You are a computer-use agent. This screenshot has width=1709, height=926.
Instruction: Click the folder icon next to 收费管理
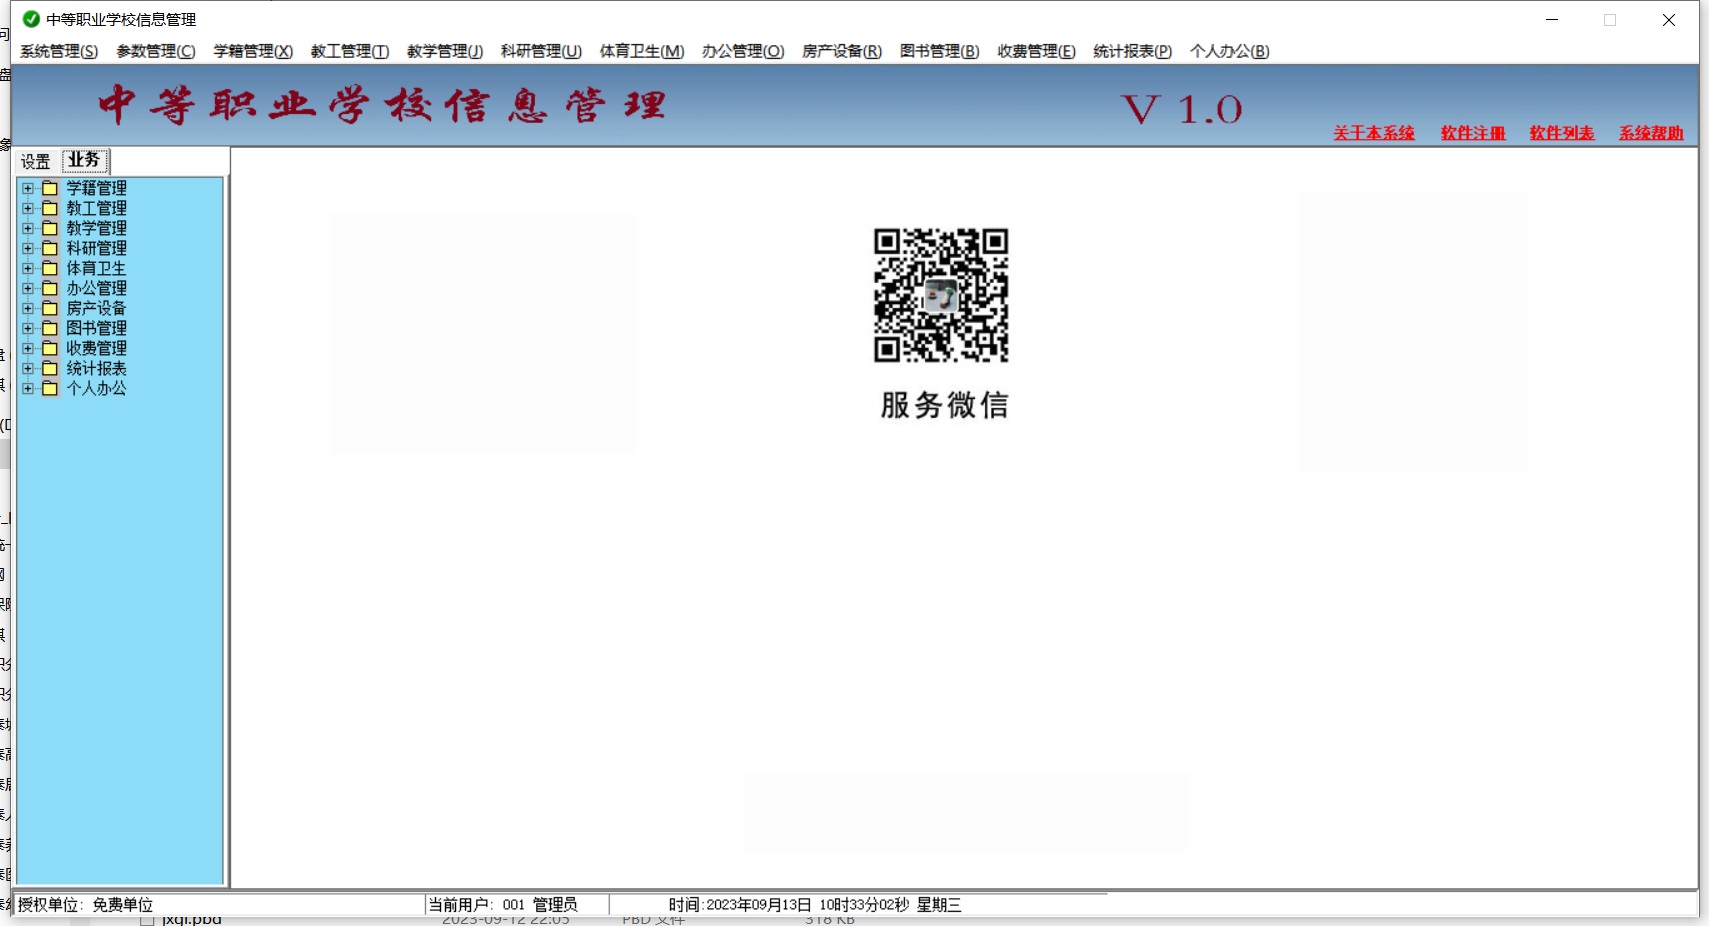pyautogui.click(x=49, y=348)
